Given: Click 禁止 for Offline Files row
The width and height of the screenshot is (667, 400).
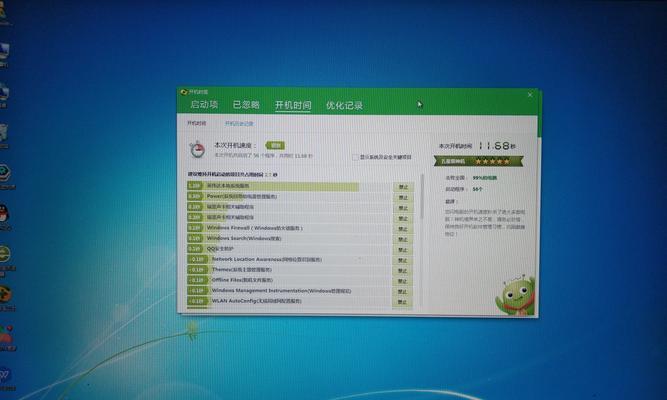Looking at the screenshot, I should [x=402, y=281].
